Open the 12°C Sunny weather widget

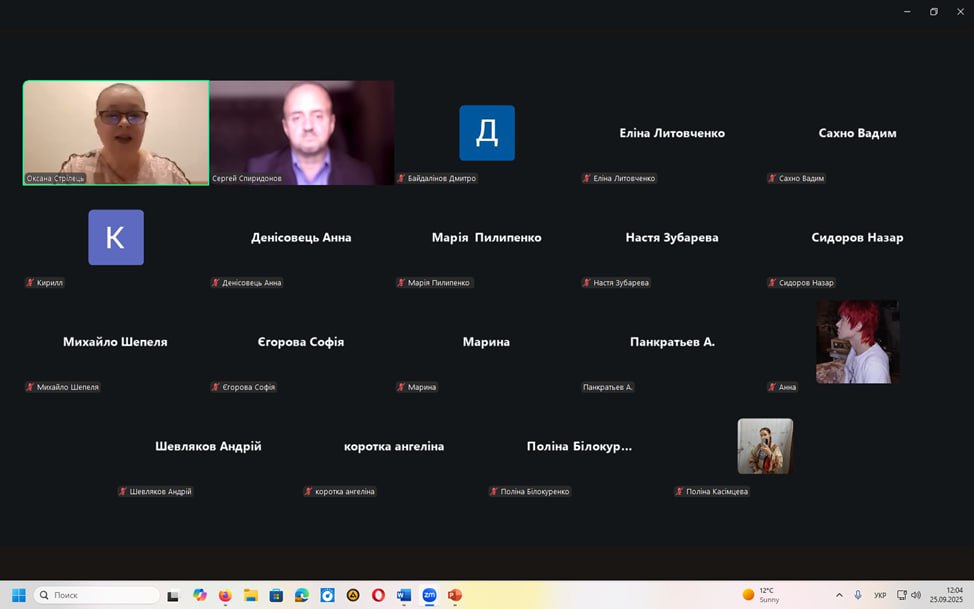pos(762,595)
